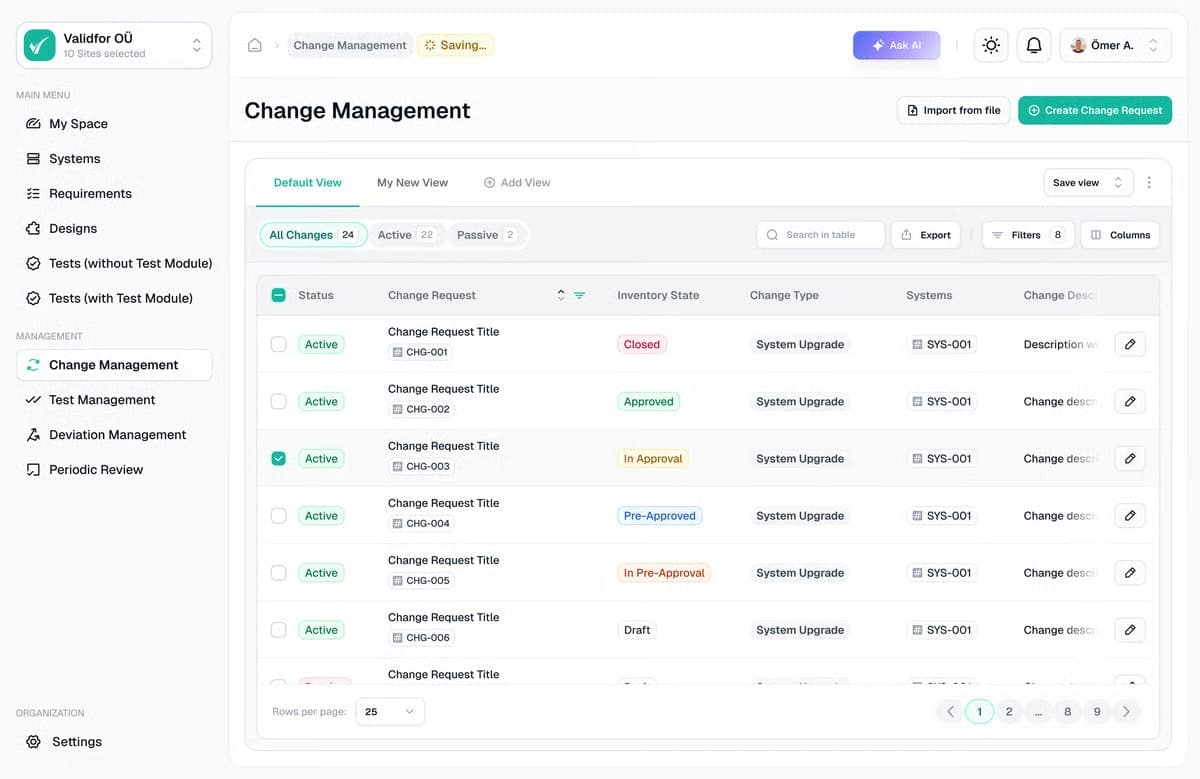
Task: Open the three-dot view options menu
Action: tap(1149, 182)
